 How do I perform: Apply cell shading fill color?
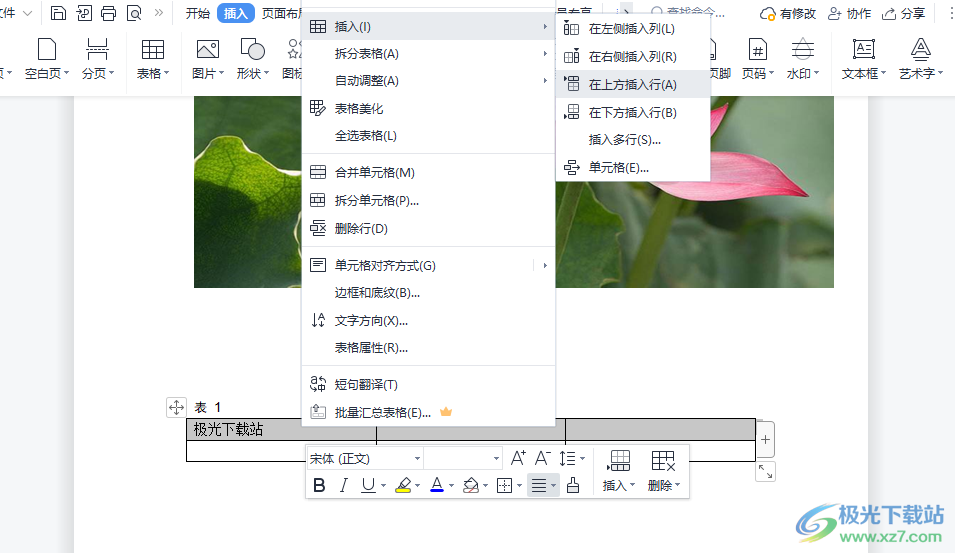pos(471,485)
